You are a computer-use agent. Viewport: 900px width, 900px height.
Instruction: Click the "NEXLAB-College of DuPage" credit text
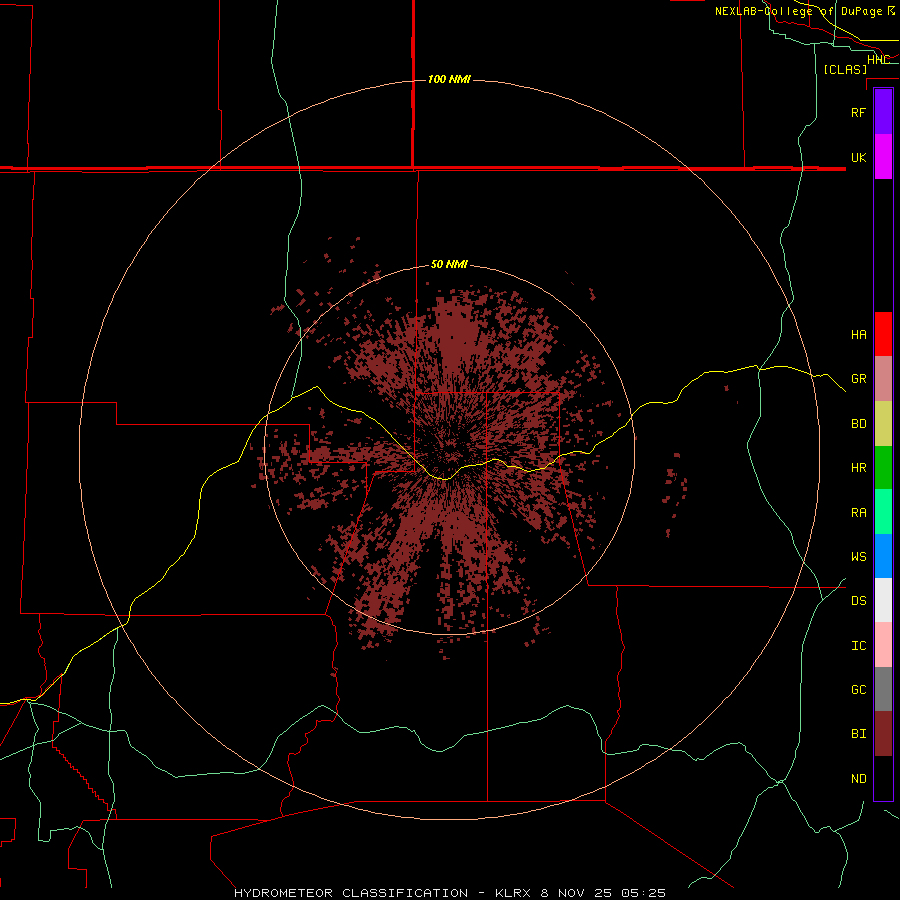pyautogui.click(x=800, y=11)
